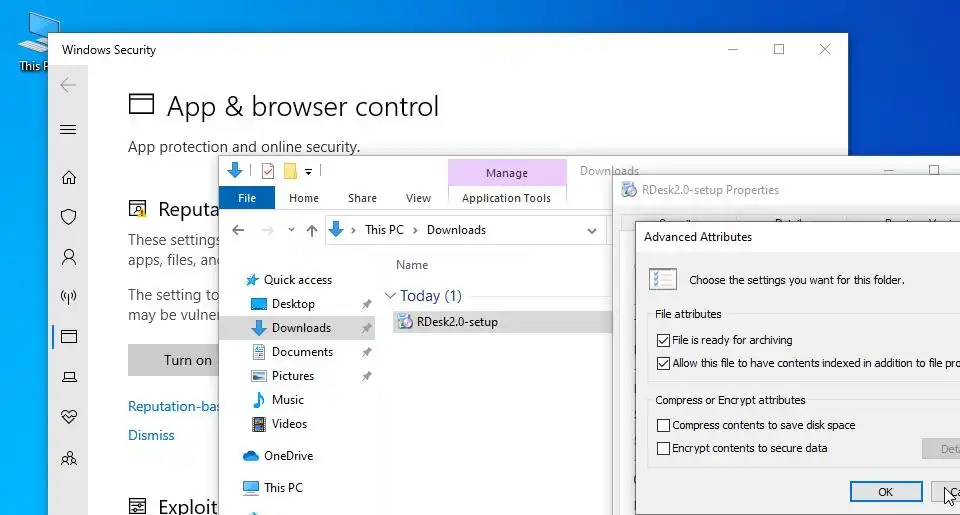960x515 pixels.
Task: Go back in Windows Security
Action: [x=68, y=85]
